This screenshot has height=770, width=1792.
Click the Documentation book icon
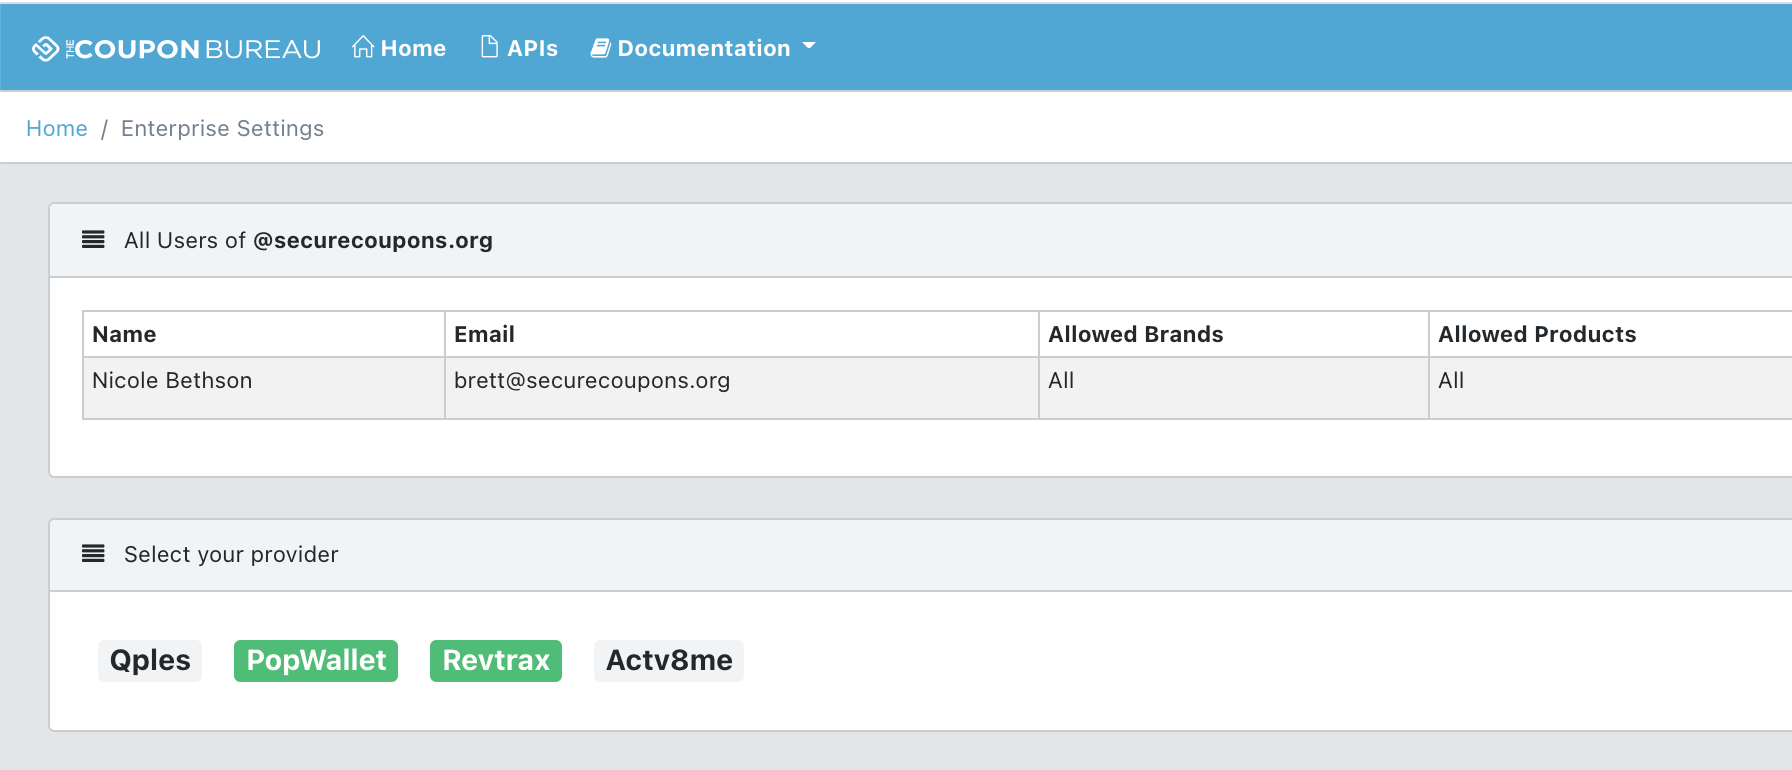[600, 48]
